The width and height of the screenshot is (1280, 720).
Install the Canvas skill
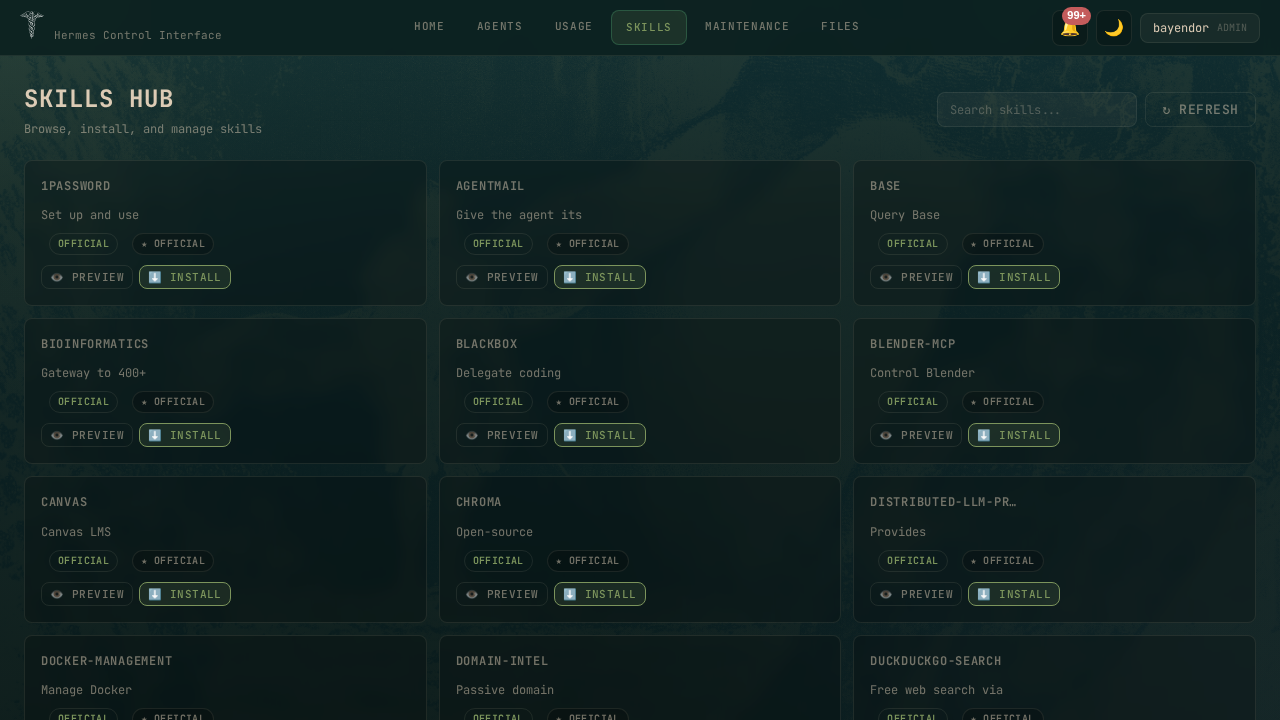(x=185, y=594)
